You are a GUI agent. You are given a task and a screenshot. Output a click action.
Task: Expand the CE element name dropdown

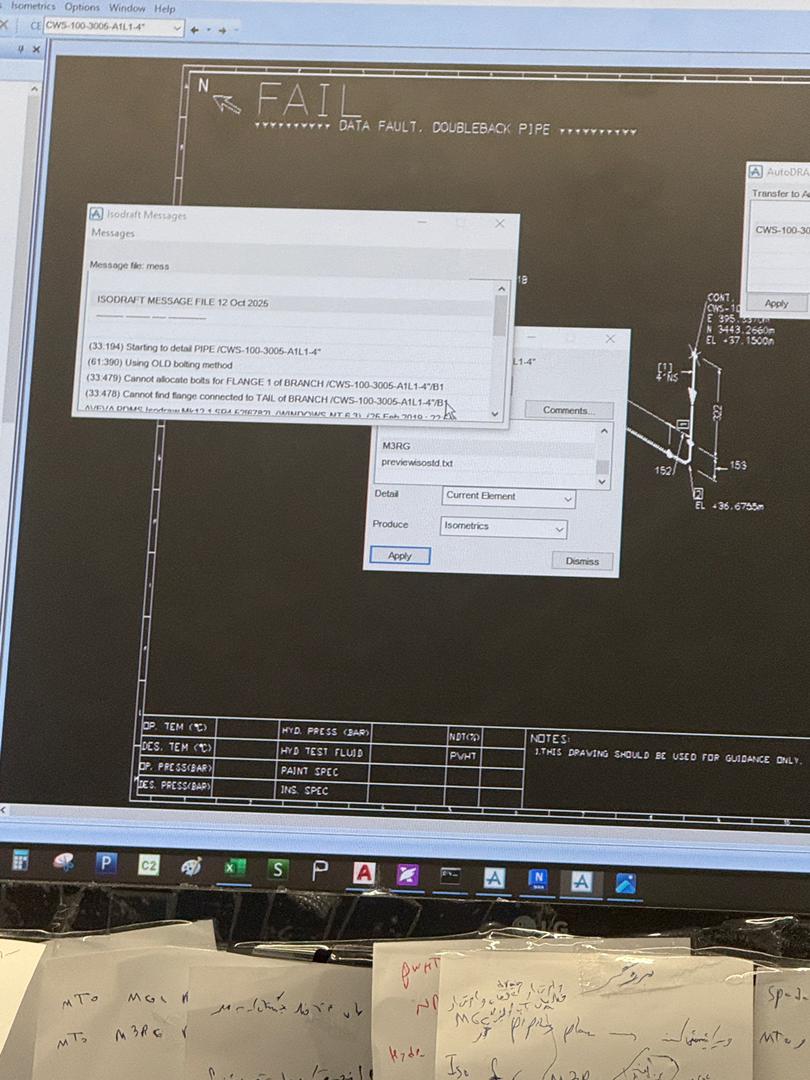(177, 28)
